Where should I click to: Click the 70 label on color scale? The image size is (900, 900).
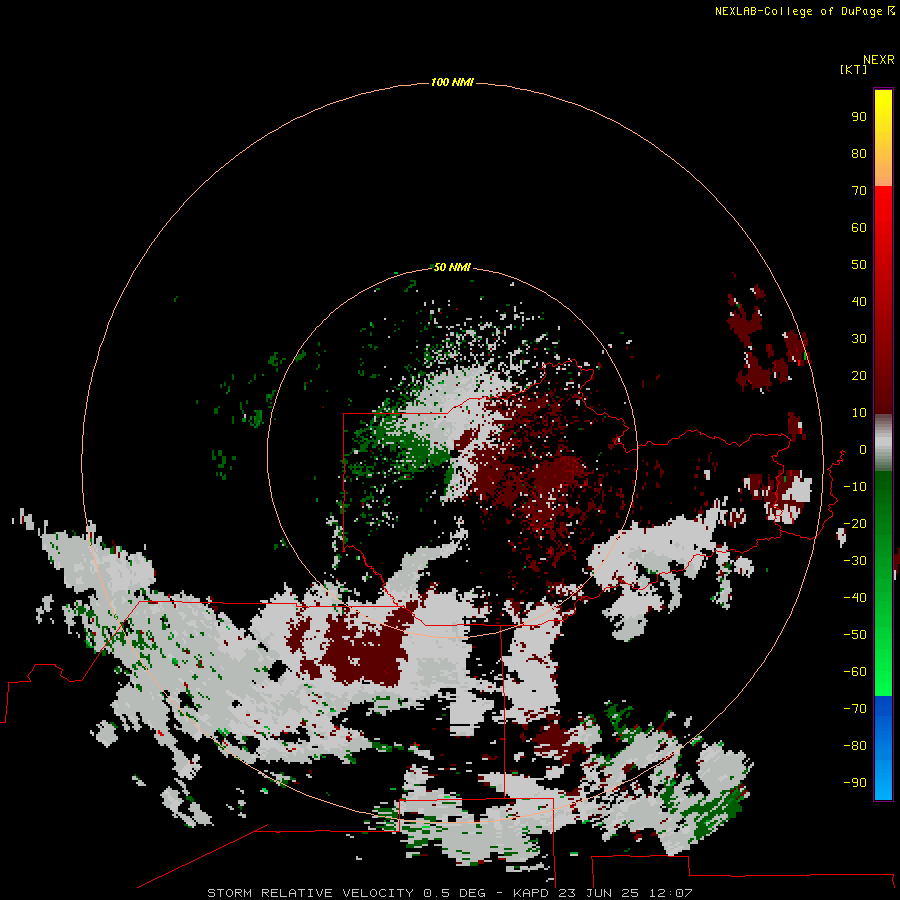[x=859, y=191]
